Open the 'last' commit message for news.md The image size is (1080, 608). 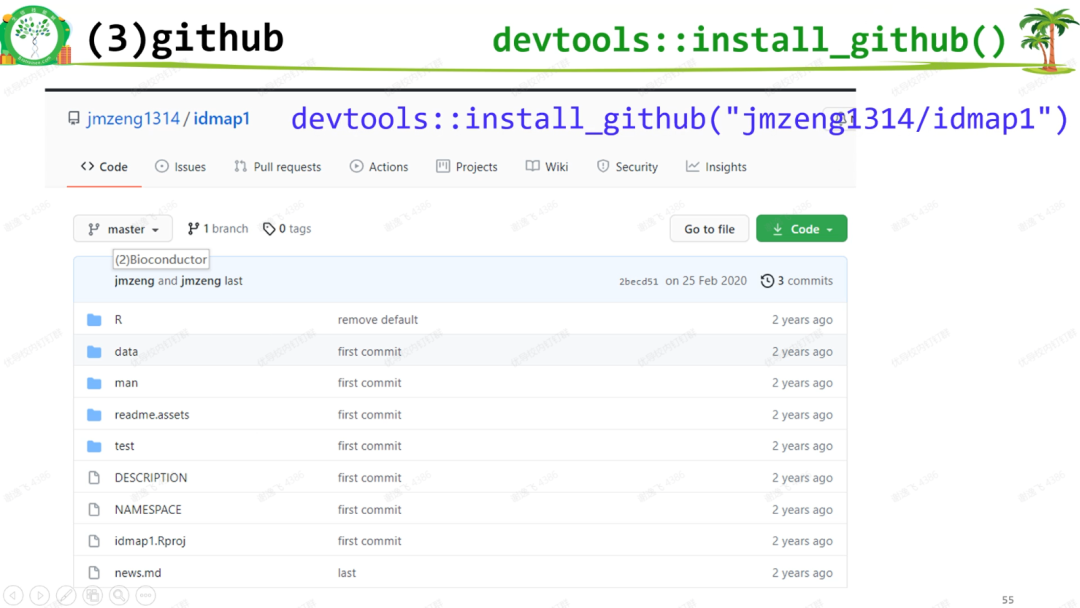click(347, 573)
